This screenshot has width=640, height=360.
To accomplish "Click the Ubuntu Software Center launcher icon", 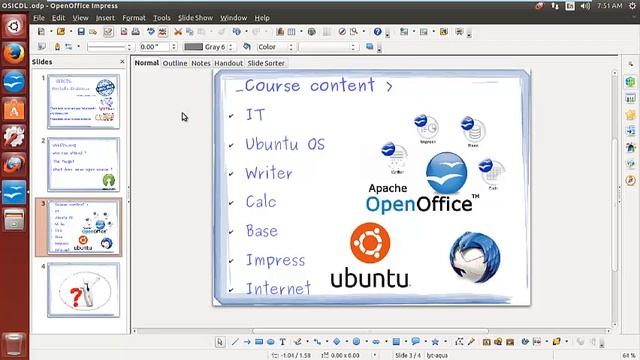I will [x=14, y=109].
